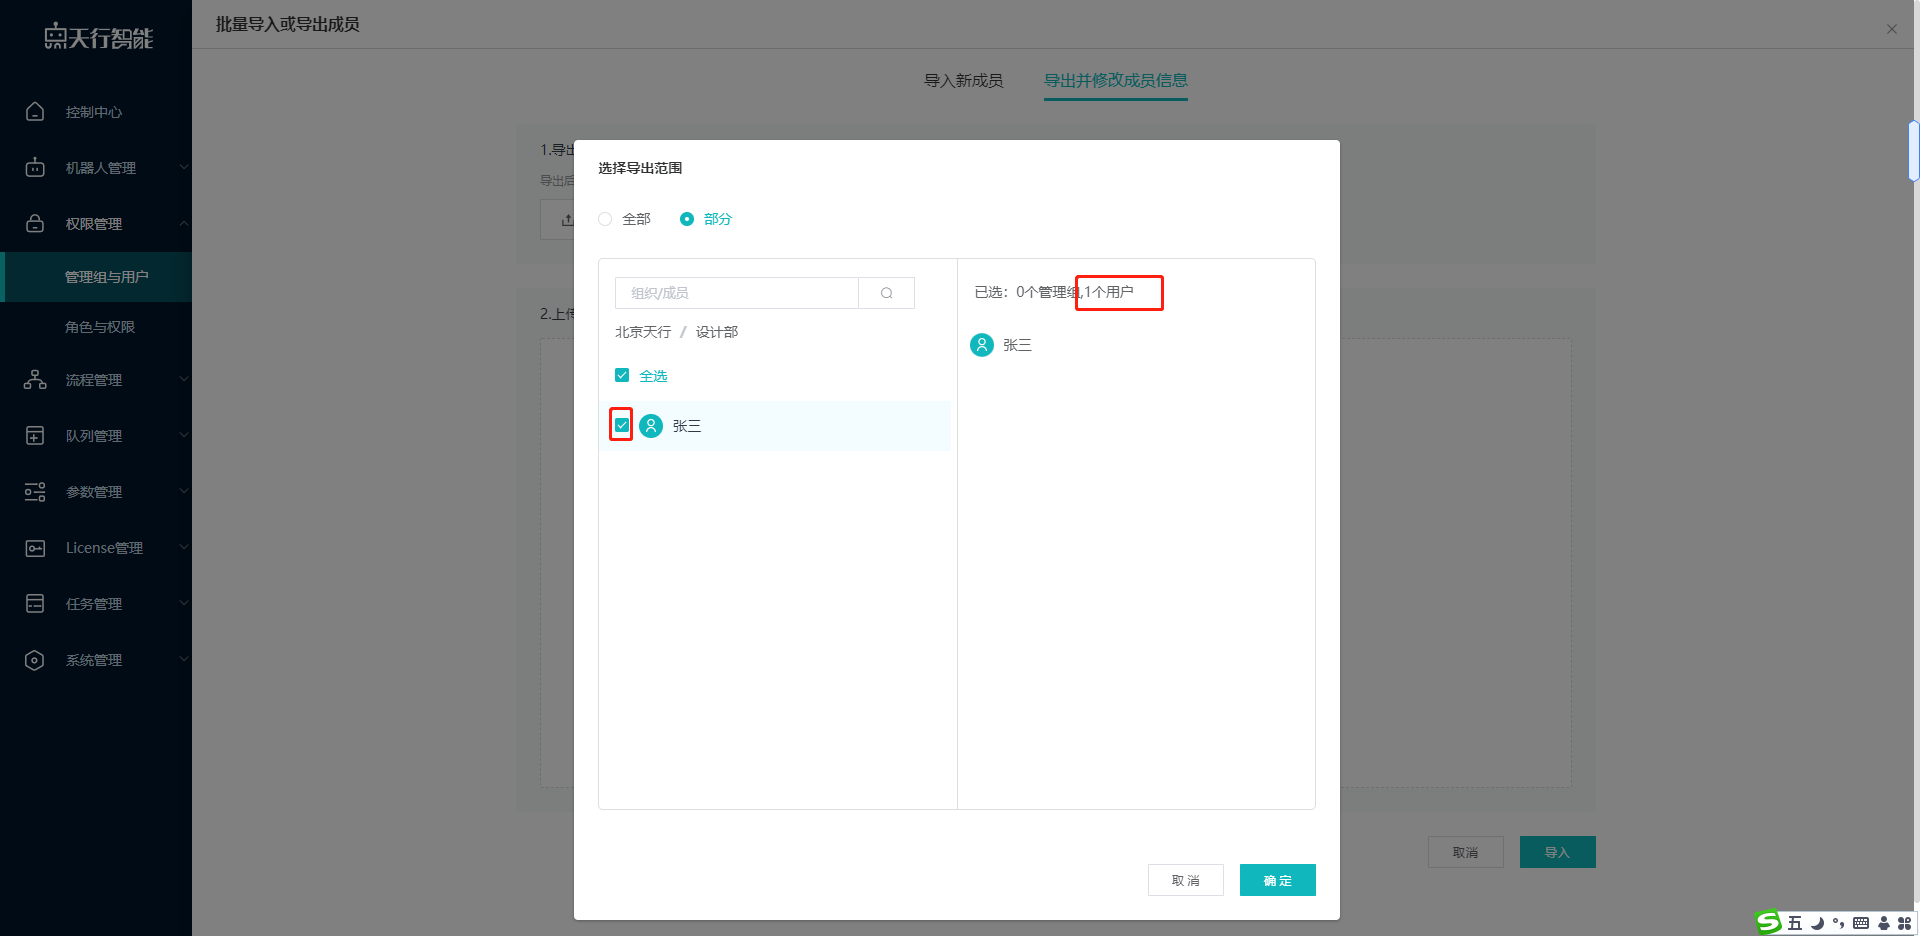This screenshot has height=936, width=1920.
Task: Click the 组织/成员 search field
Action: pyautogui.click(x=737, y=293)
